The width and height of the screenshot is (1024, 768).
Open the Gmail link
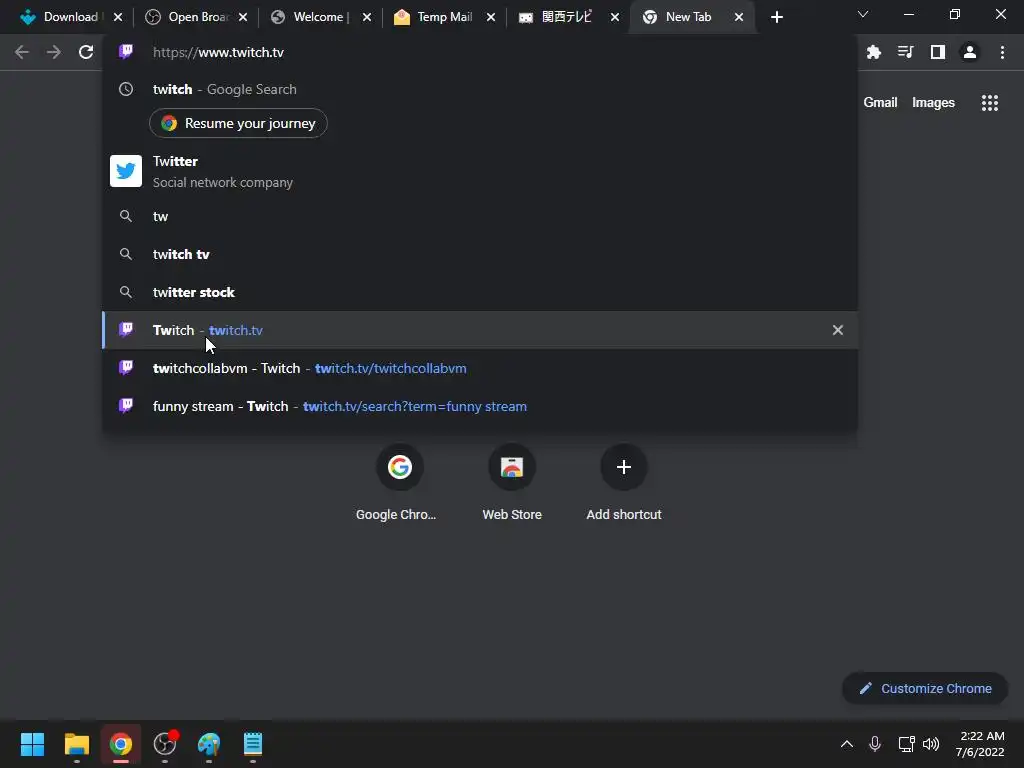pos(880,103)
